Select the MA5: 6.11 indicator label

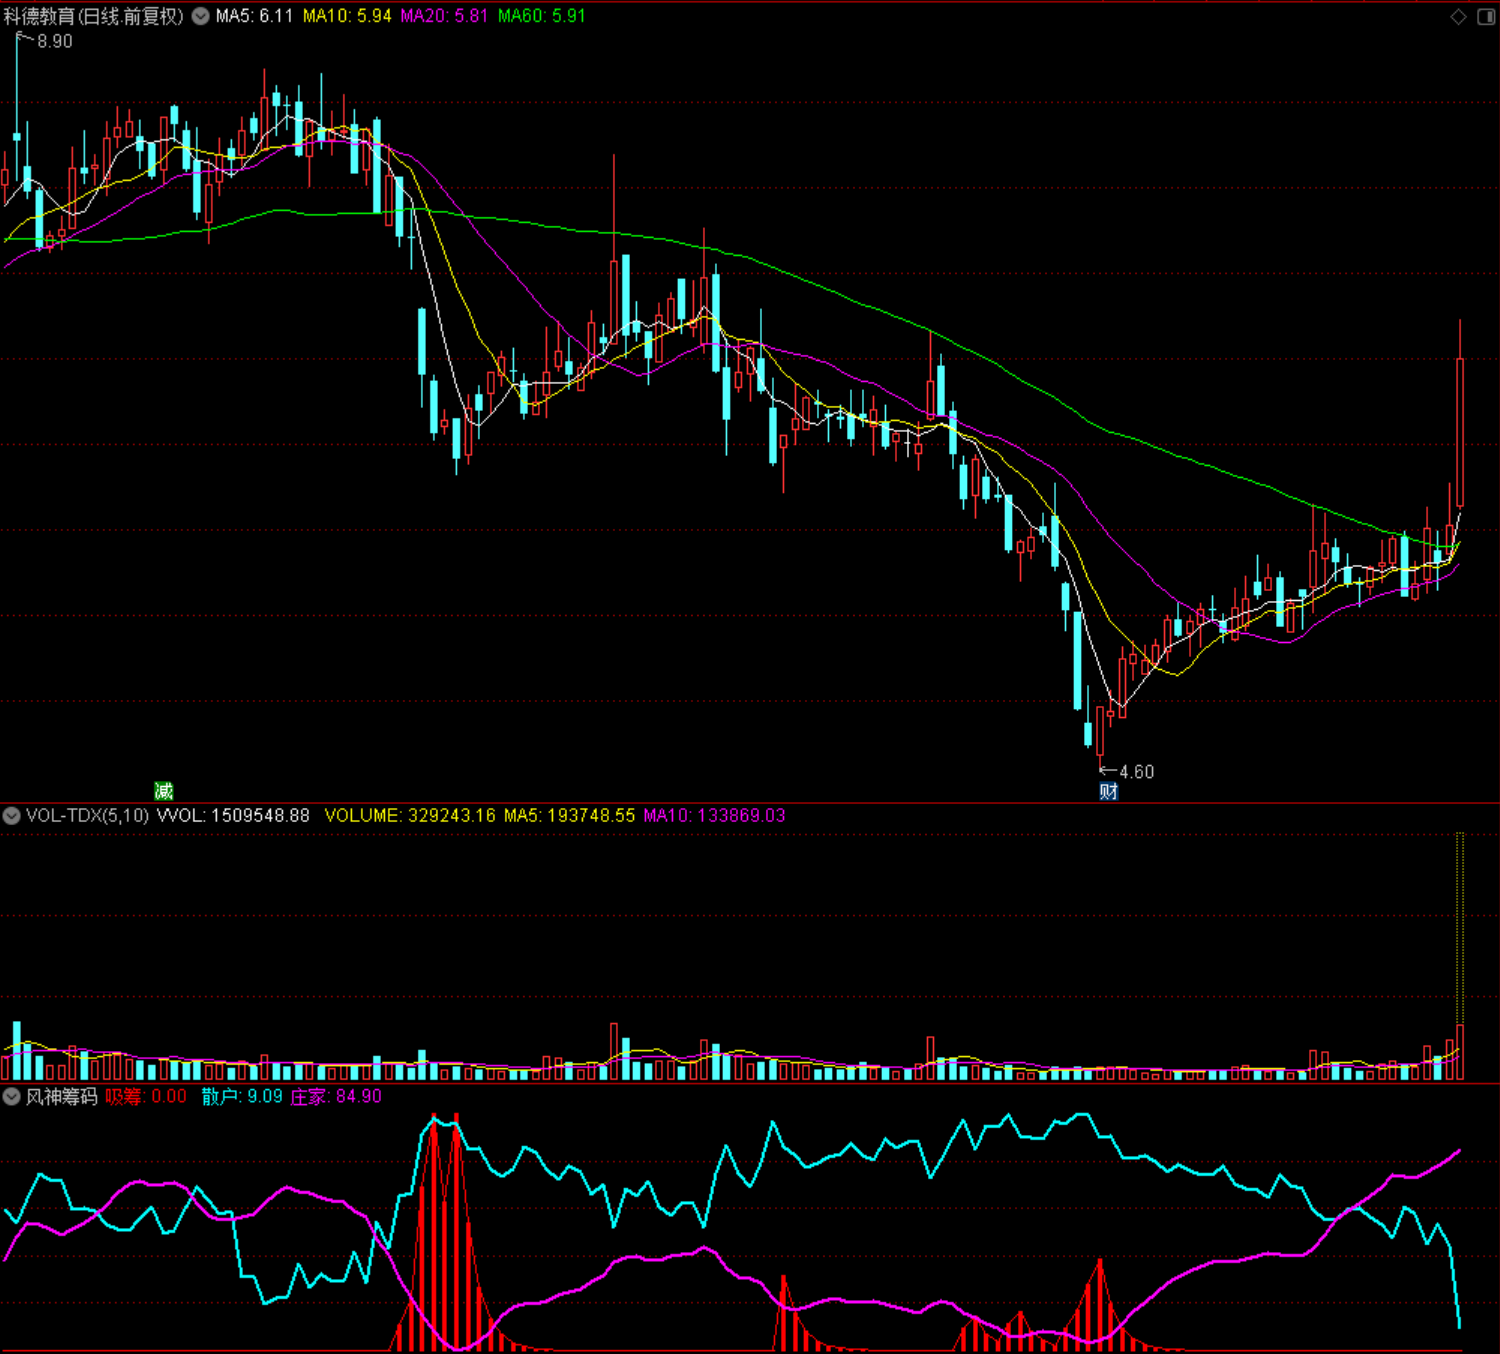click(x=255, y=16)
